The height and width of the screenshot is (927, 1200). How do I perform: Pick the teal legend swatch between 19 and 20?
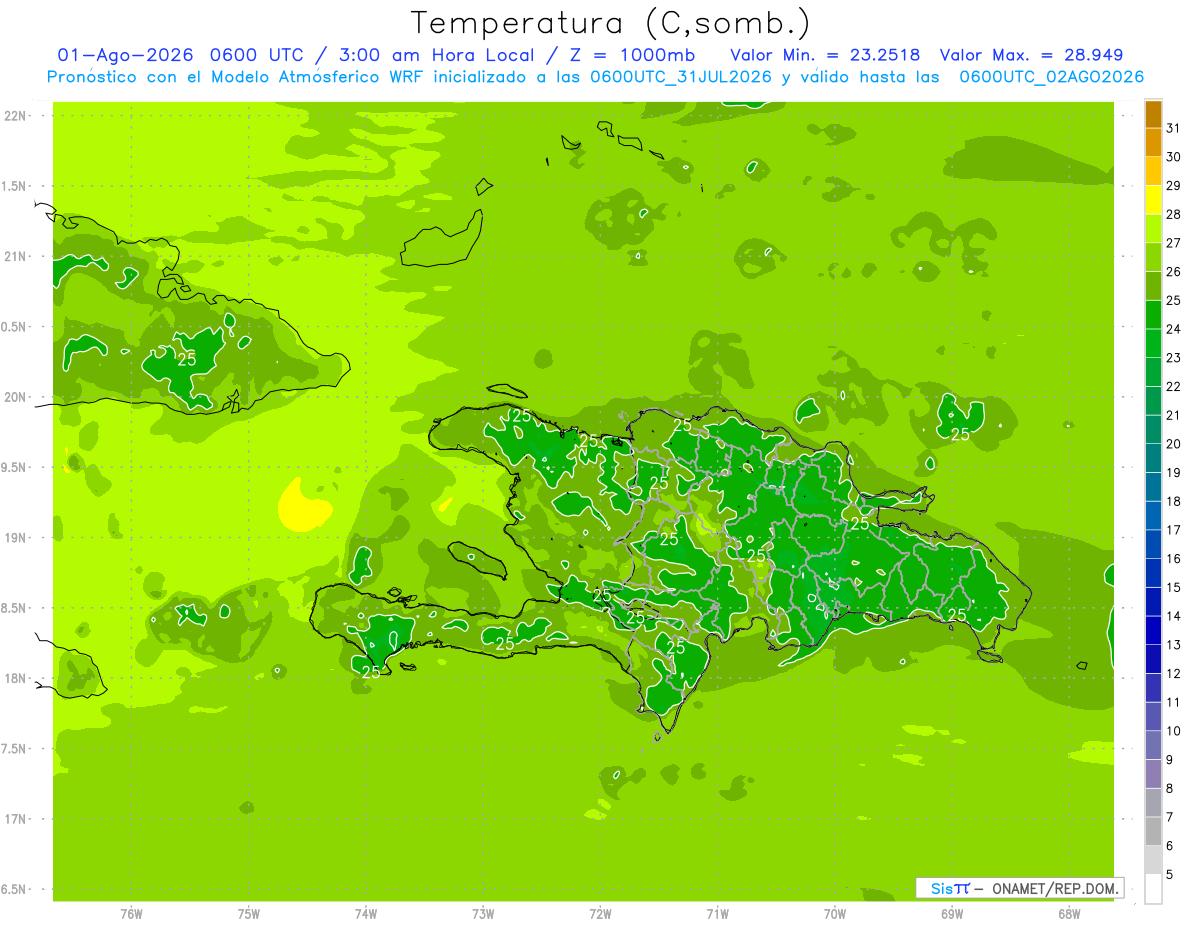coord(1153,459)
